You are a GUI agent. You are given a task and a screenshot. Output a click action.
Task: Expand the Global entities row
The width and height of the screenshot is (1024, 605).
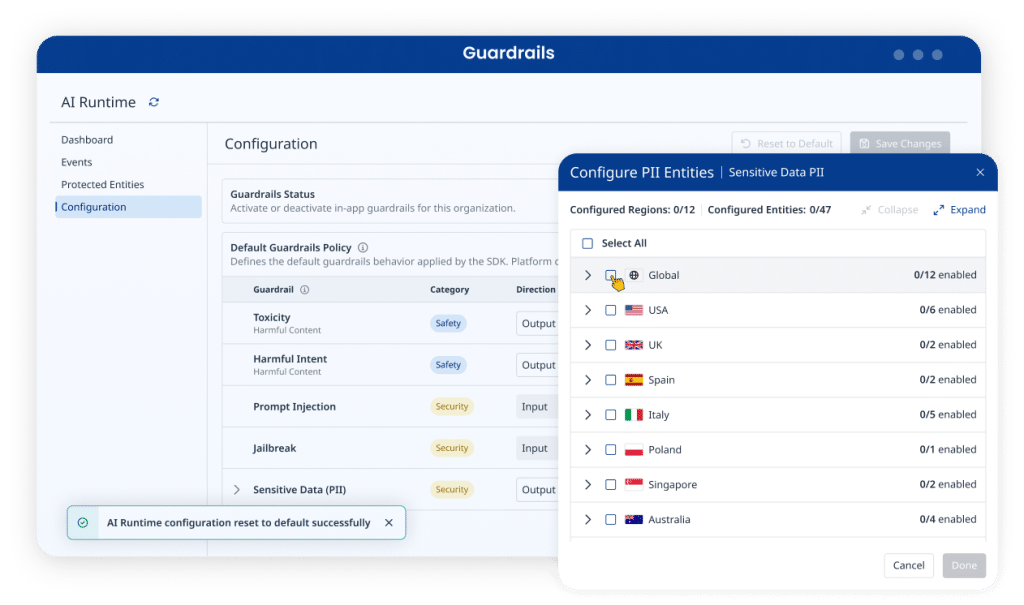point(588,275)
